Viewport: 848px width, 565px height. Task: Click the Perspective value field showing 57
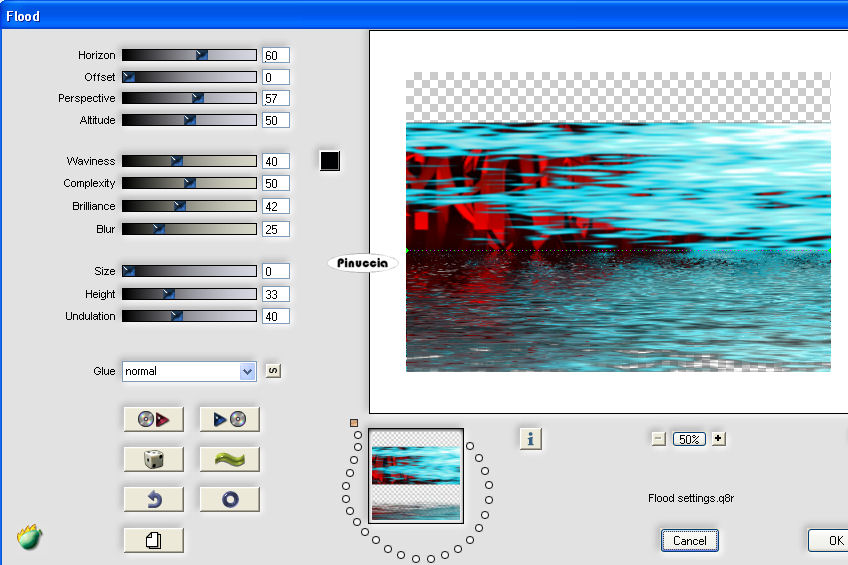[276, 98]
